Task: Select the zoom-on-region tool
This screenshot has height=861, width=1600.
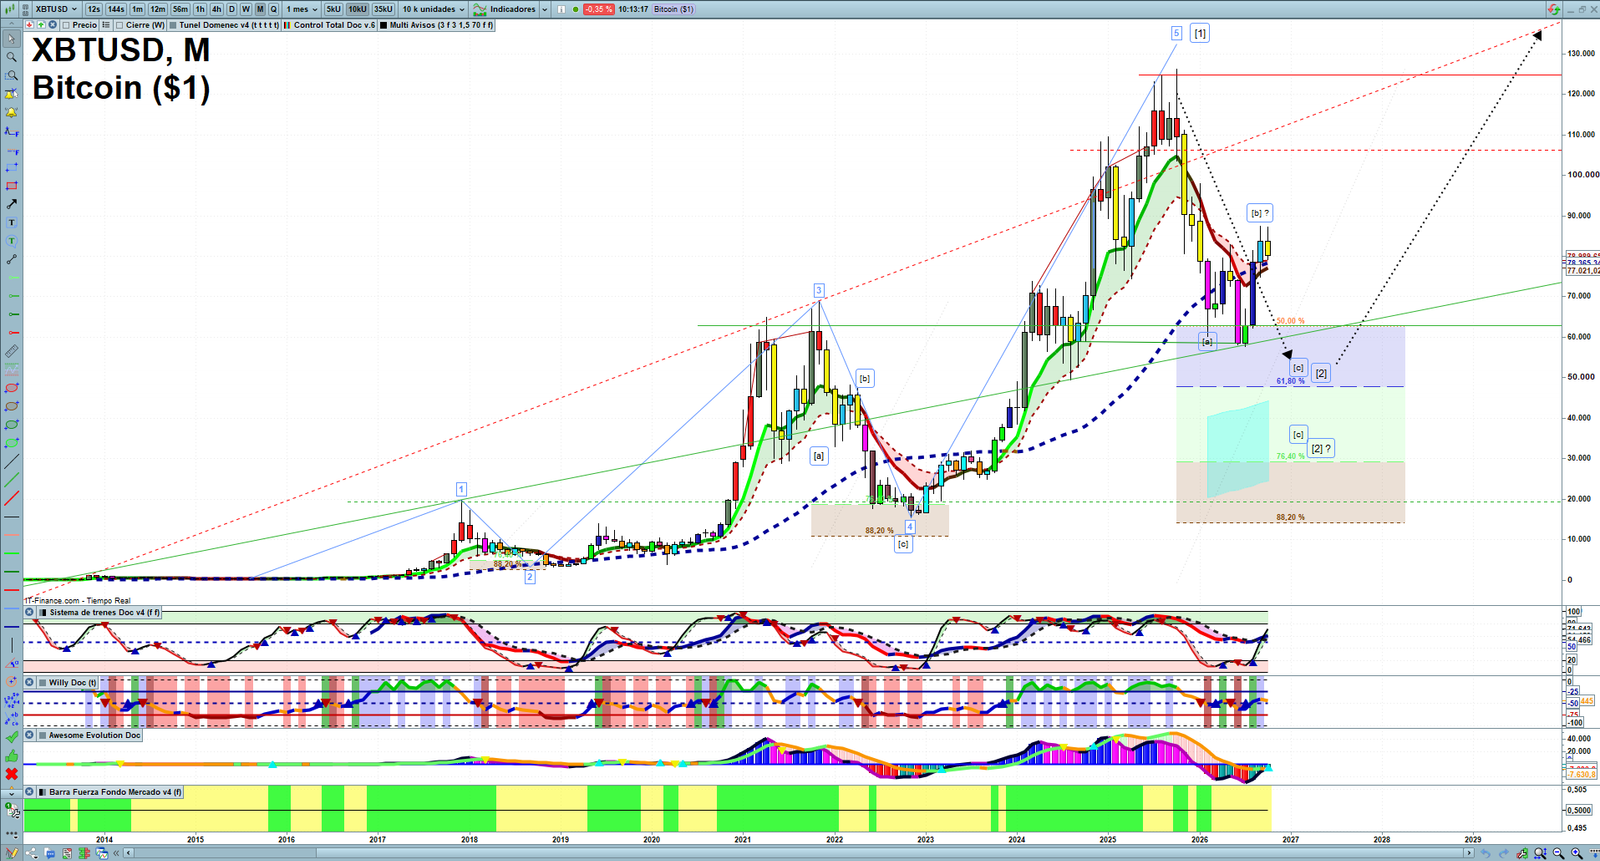Action: point(12,75)
